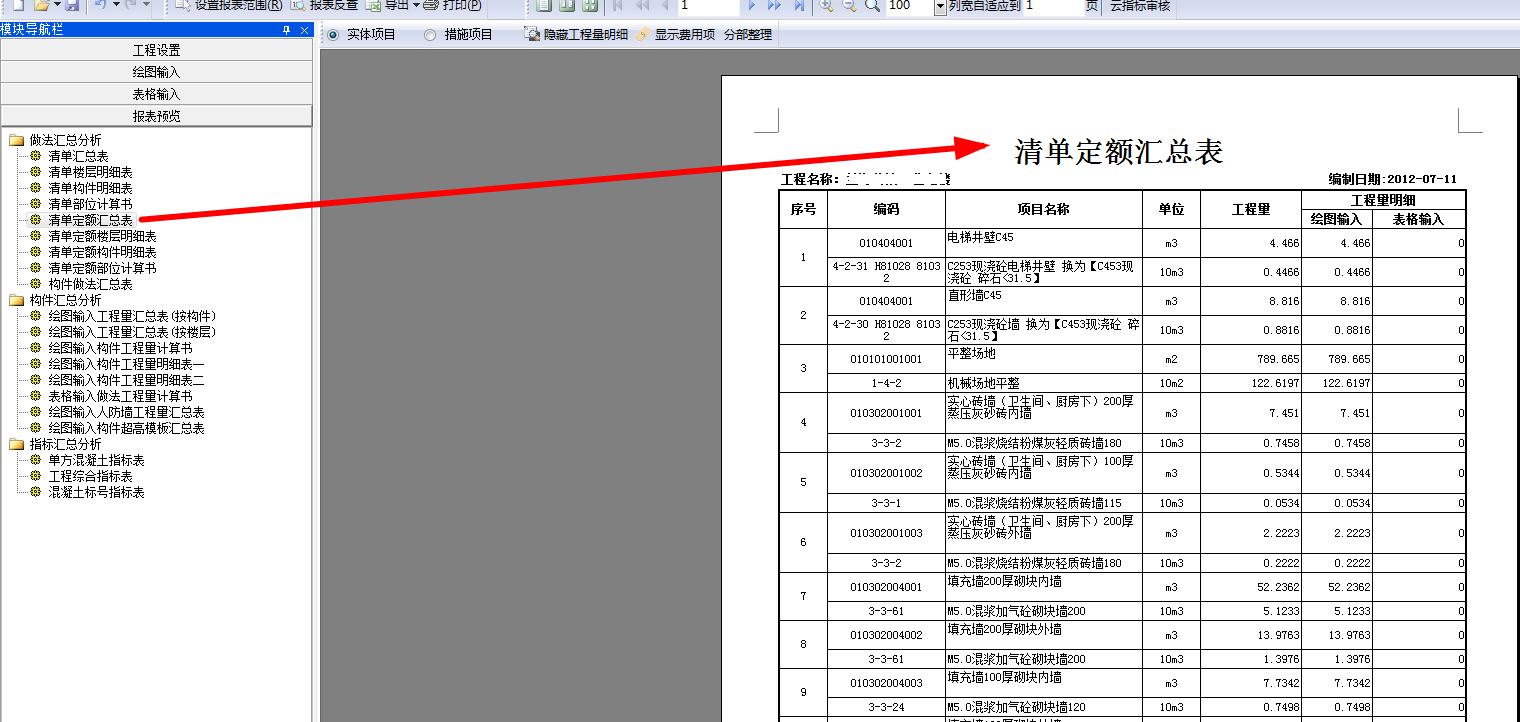Select 清单部位计算书 report
This screenshot has width=1520, height=722.
pos(90,204)
